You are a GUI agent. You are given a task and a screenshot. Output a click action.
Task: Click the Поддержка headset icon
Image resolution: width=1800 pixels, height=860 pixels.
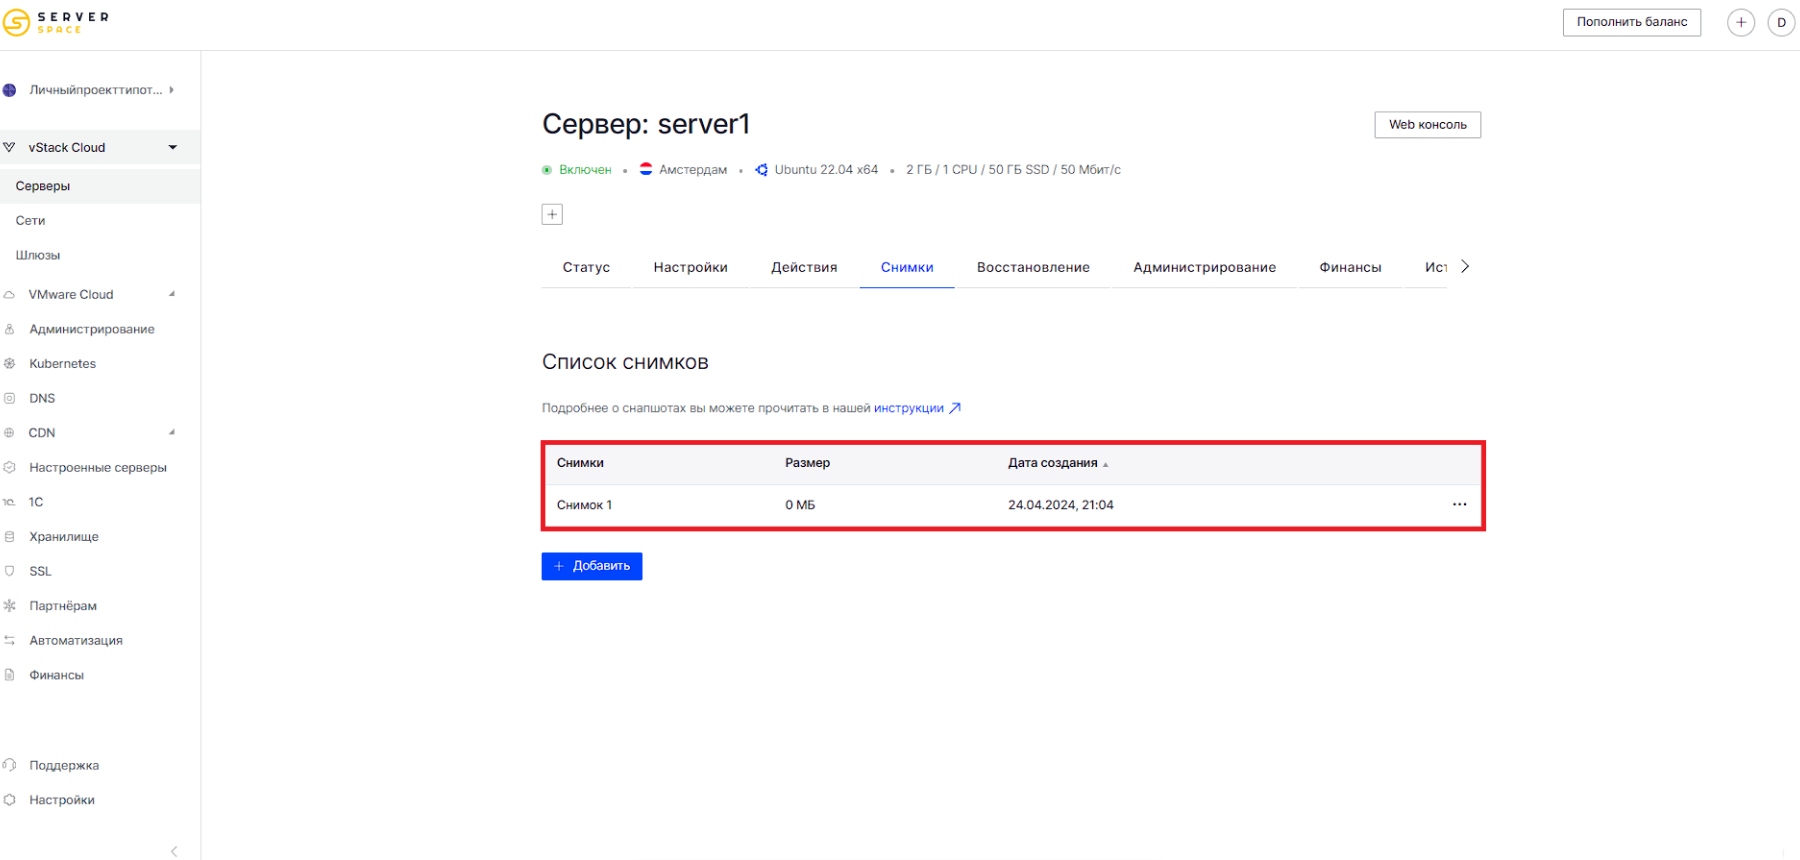(x=9, y=765)
